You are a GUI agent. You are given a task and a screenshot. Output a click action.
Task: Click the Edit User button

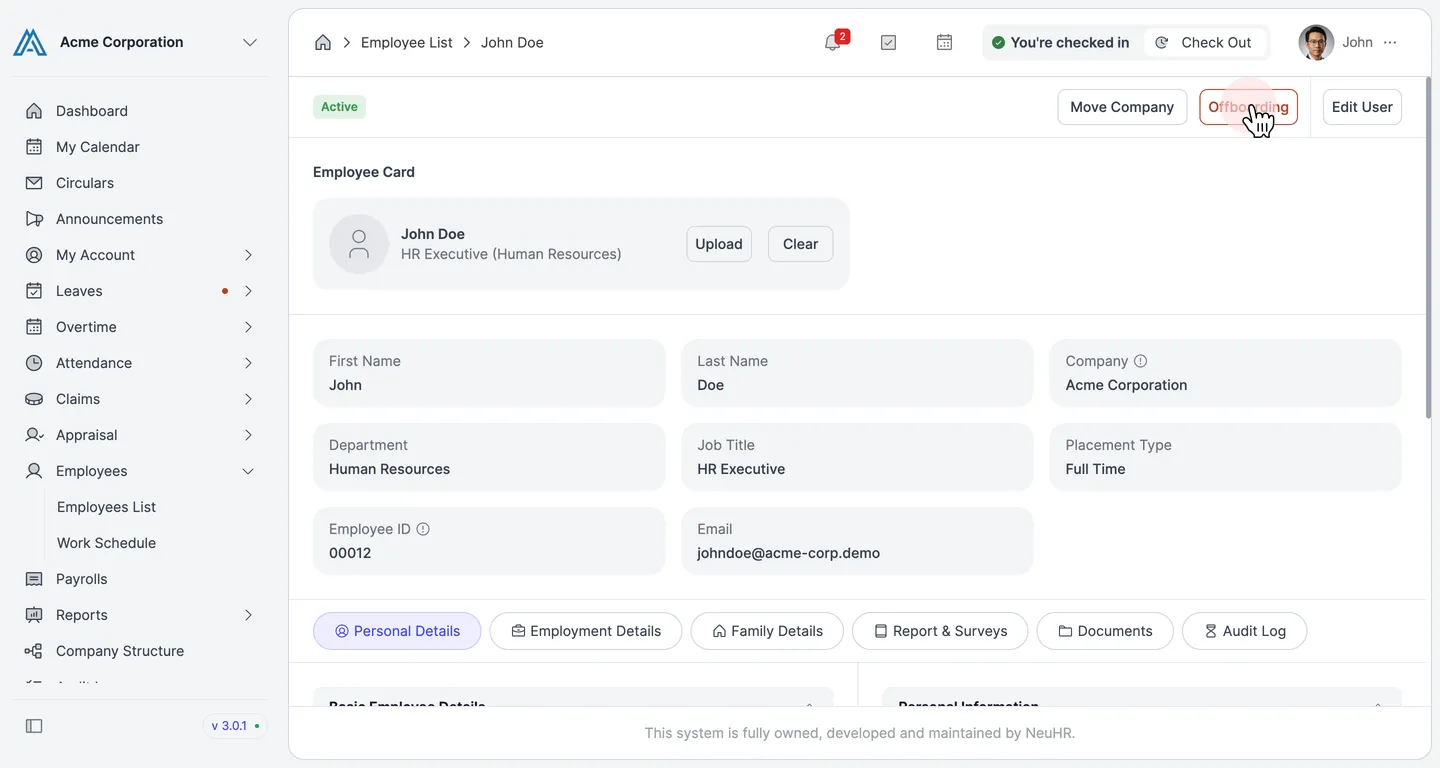tap(1362, 107)
